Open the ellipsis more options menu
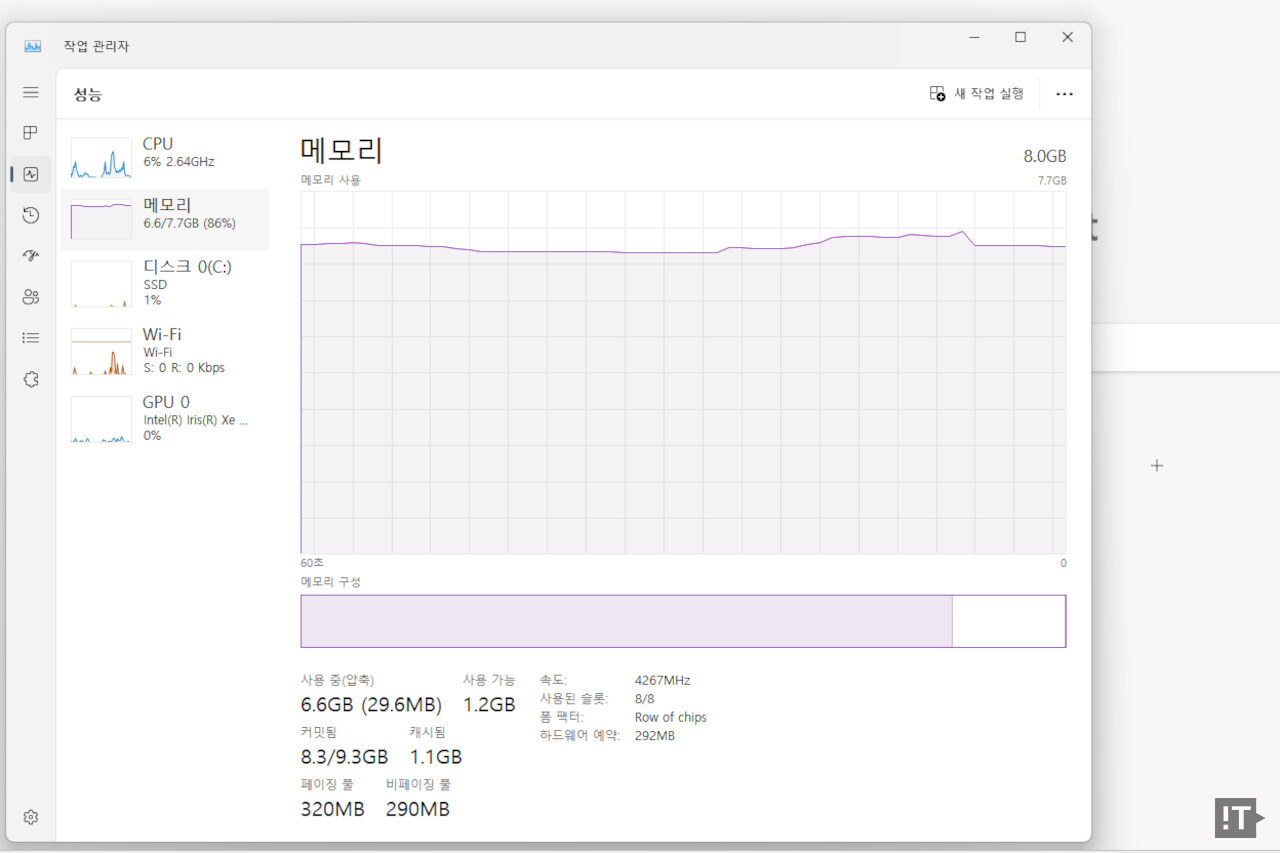 [1064, 93]
